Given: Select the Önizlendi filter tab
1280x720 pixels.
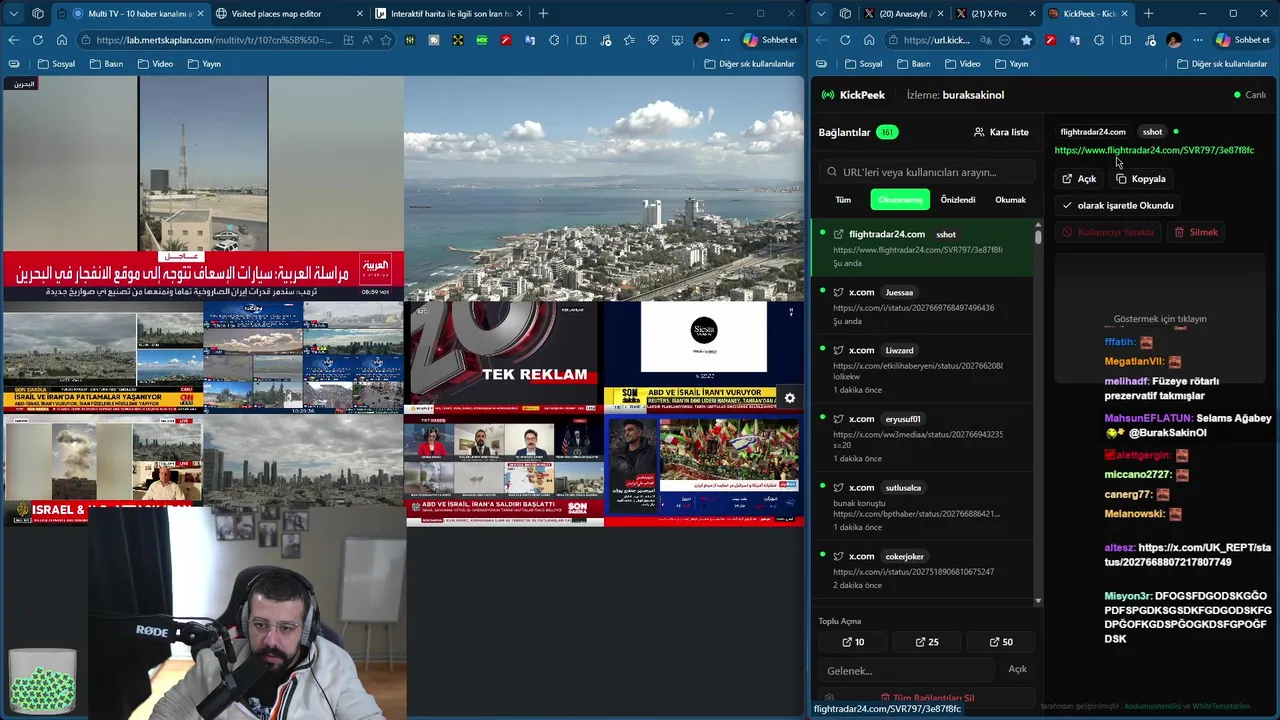Looking at the screenshot, I should tap(957, 200).
